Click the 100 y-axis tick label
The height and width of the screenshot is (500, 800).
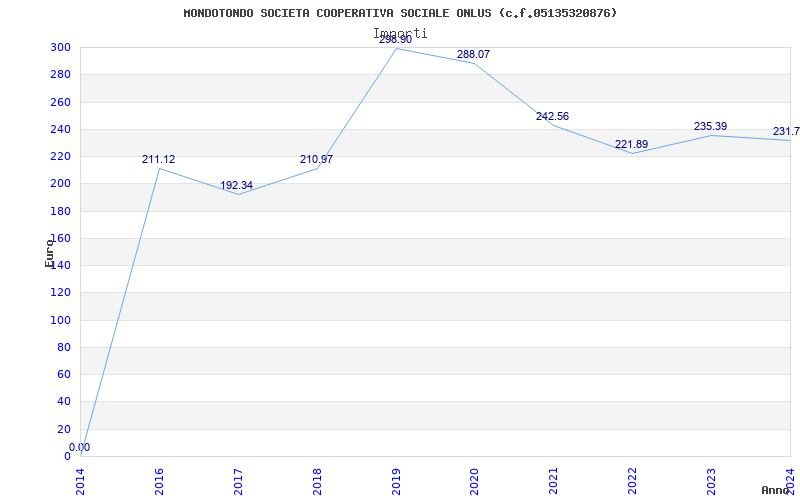coord(60,320)
